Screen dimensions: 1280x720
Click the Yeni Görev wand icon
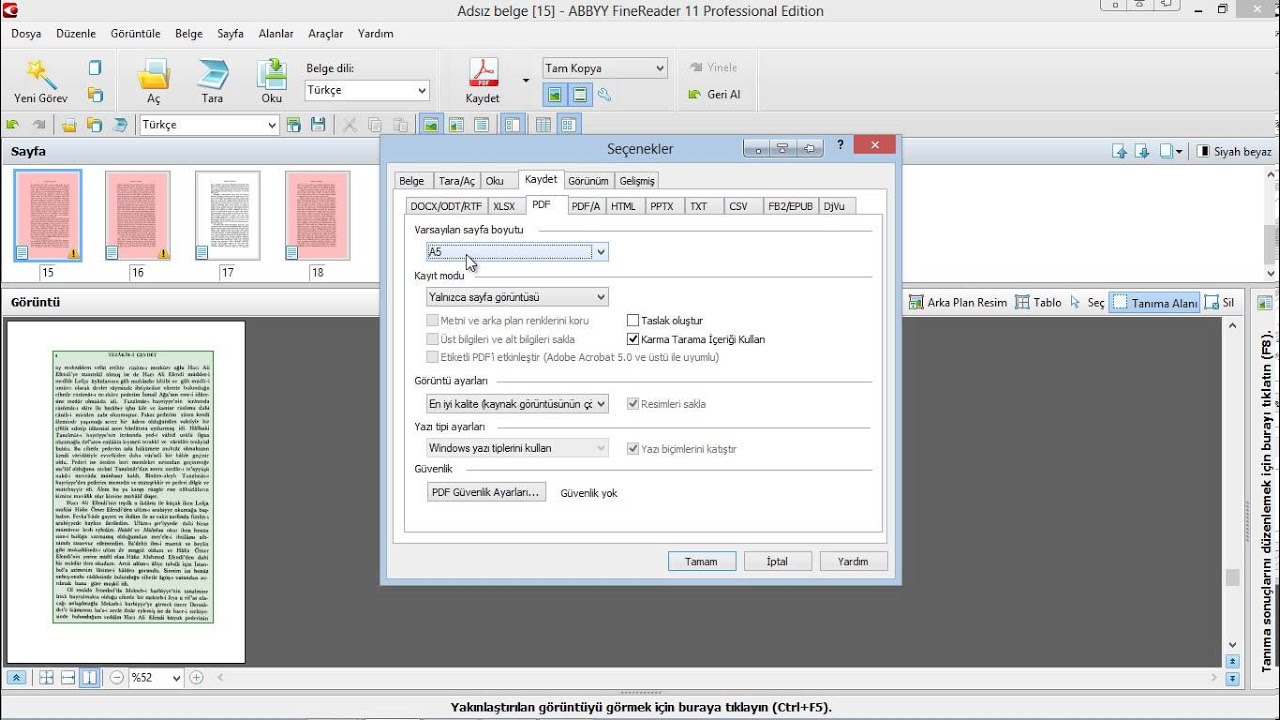40,74
